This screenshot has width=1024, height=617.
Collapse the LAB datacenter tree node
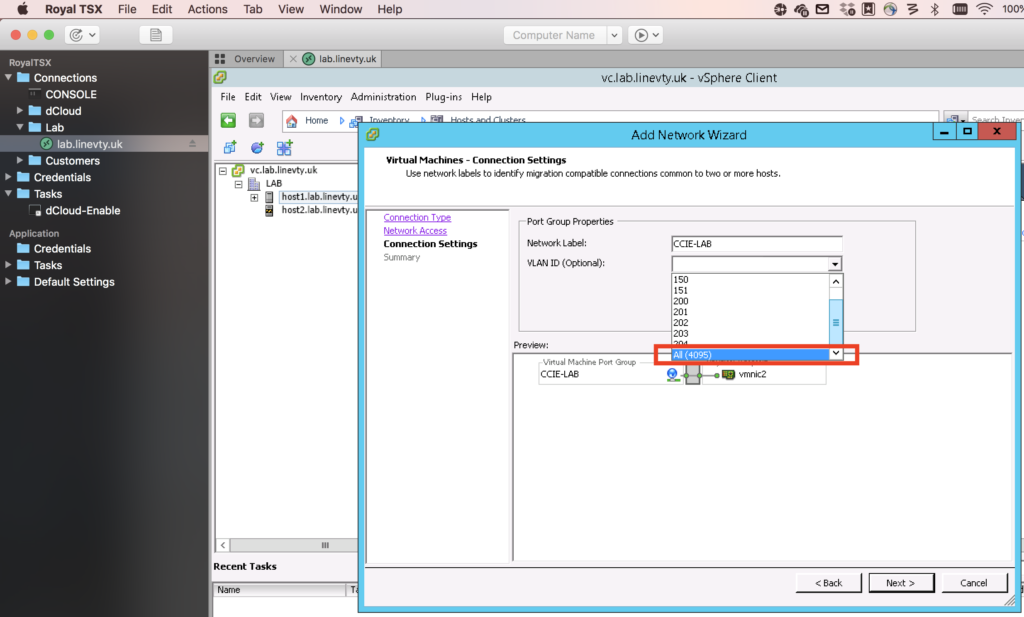238,184
